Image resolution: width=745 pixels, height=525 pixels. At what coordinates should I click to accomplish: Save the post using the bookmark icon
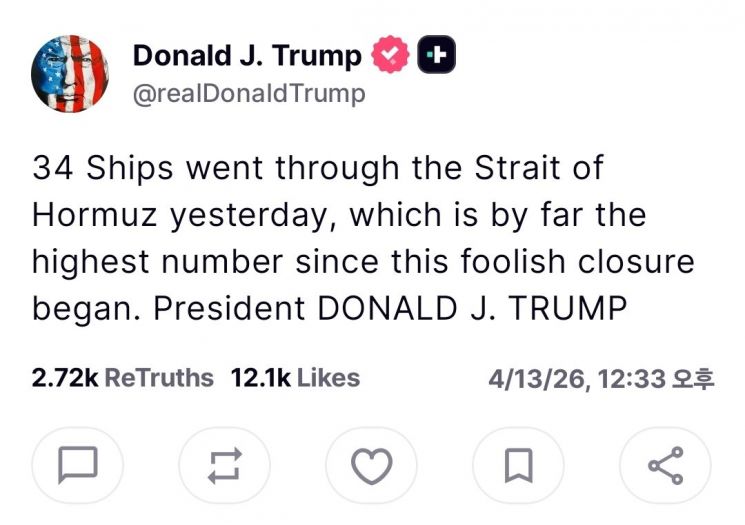coord(519,464)
